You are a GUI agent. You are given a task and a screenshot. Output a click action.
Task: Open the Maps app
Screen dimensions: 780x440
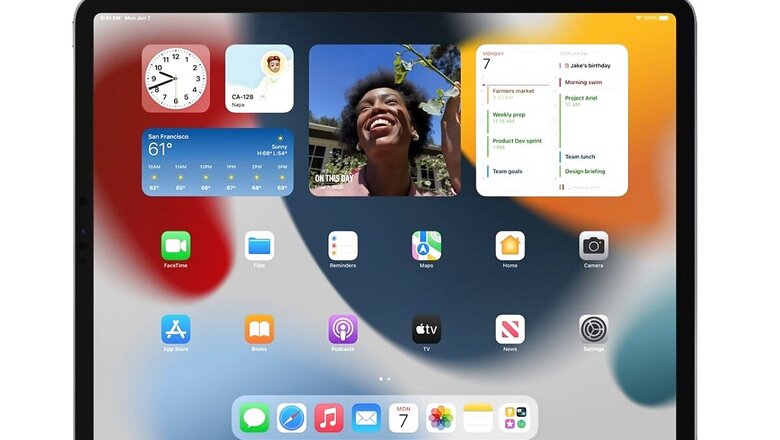426,246
